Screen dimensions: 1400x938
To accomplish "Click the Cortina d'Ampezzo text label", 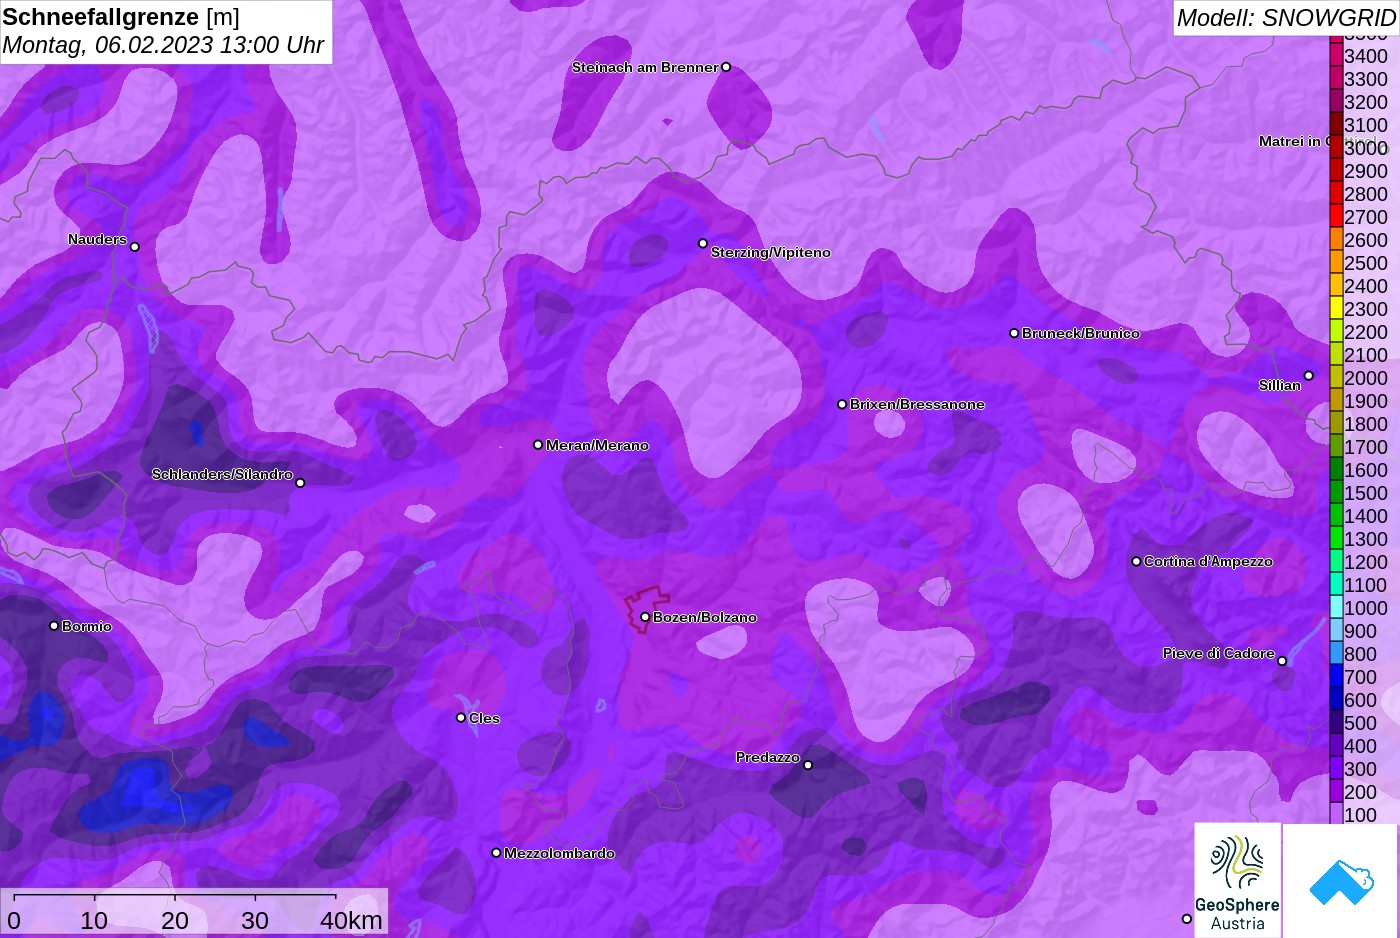I will pos(1208,561).
